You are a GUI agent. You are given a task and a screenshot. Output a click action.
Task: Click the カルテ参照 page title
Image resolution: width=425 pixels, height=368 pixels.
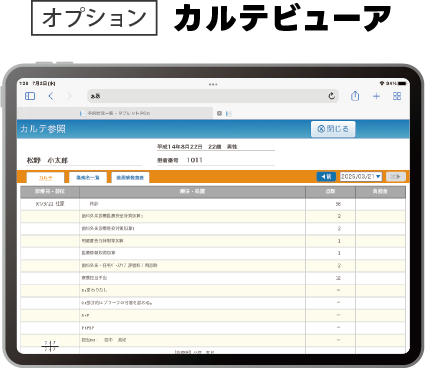coord(43,129)
